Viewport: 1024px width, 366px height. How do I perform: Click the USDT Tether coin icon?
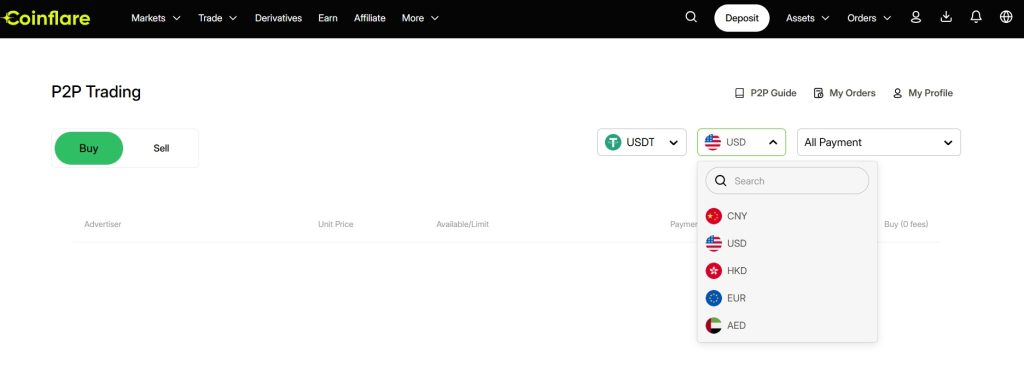(x=613, y=142)
